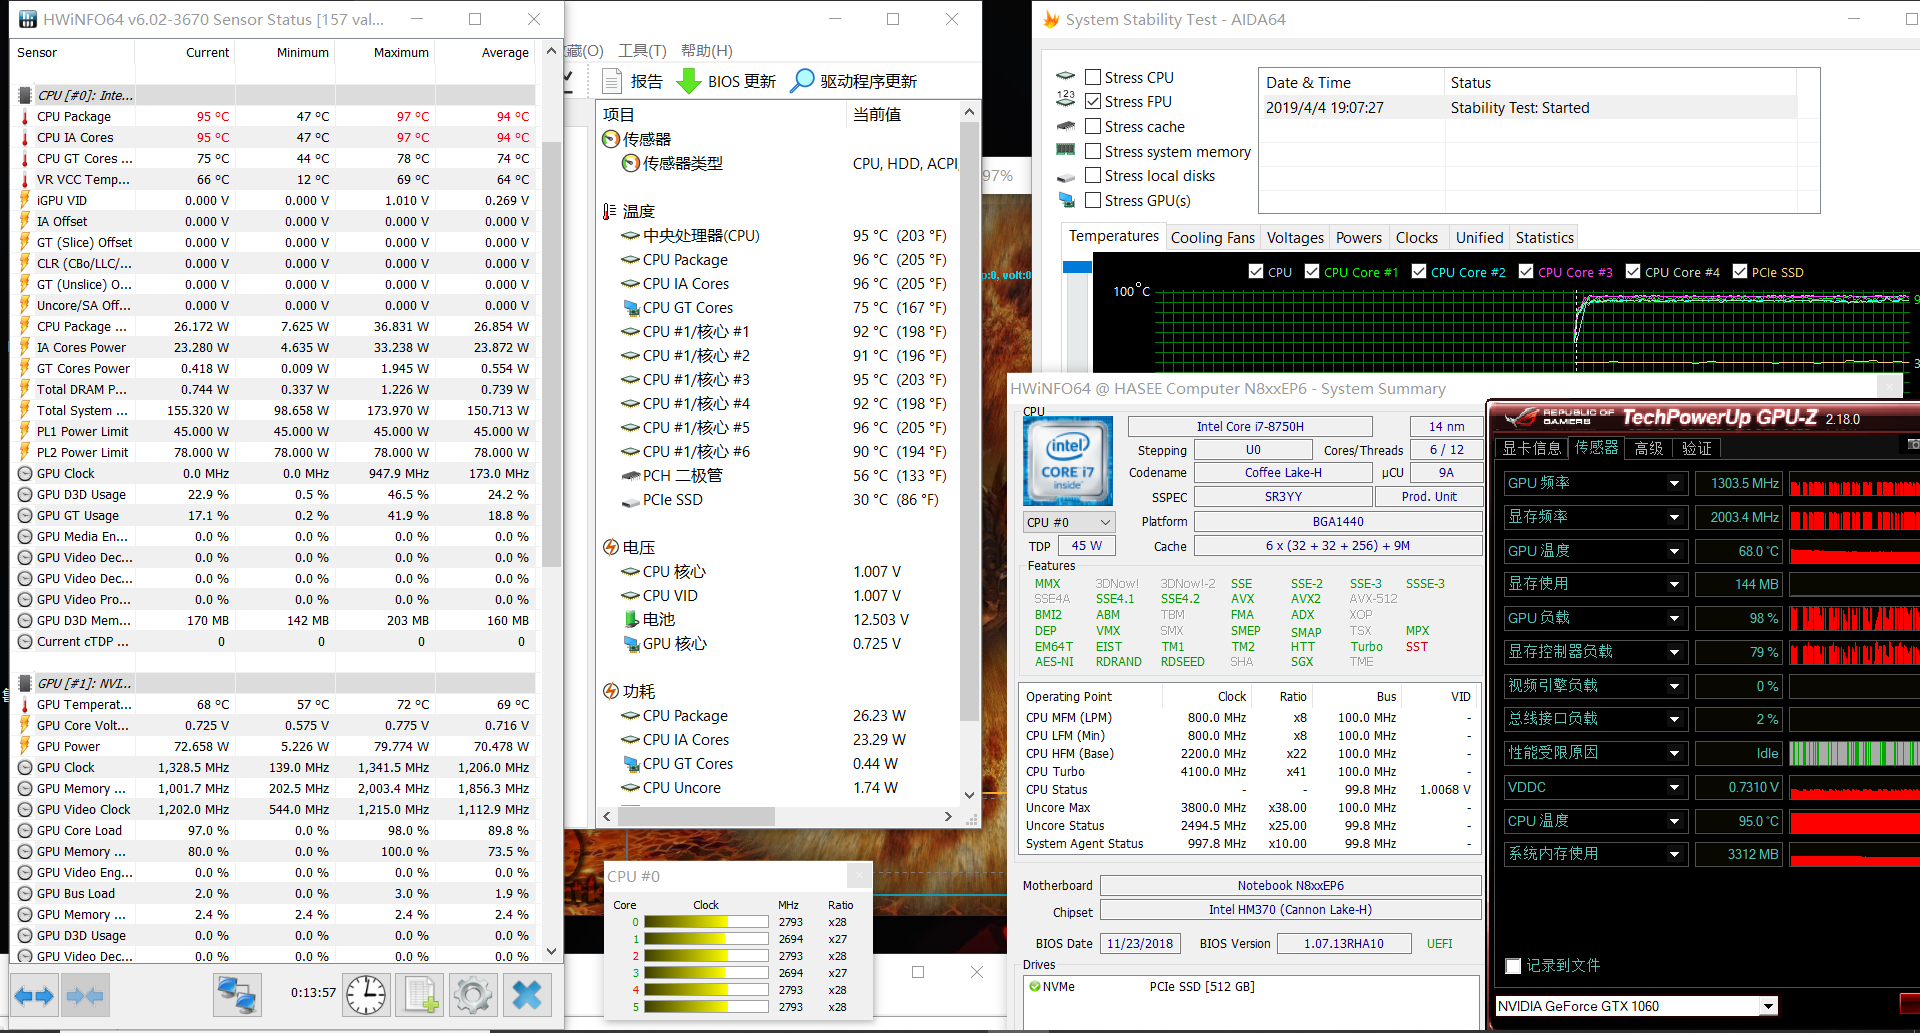This screenshot has width=1920, height=1033.
Task: Open the GPU 负载 sensor dropdown
Action: [x=1674, y=618]
